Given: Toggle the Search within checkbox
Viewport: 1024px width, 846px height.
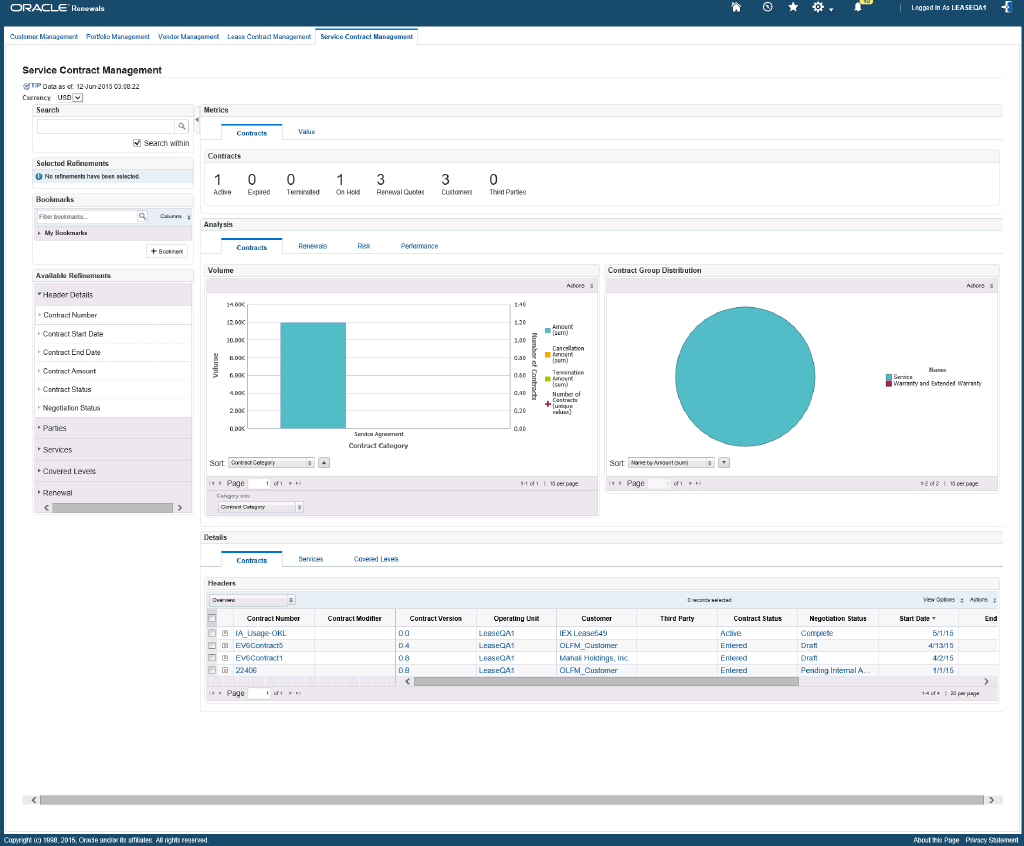Looking at the screenshot, I should coord(137,143).
